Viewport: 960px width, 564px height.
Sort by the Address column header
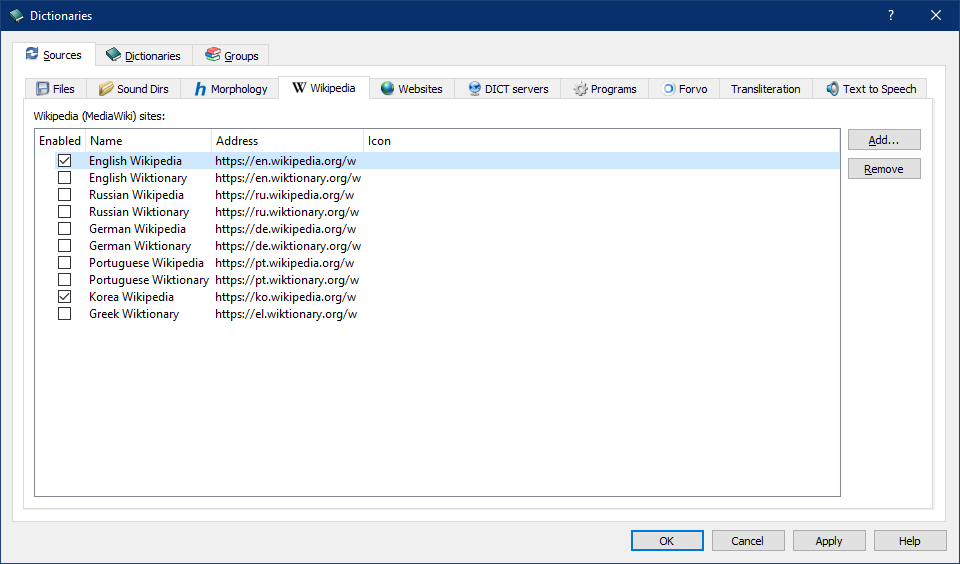pyautogui.click(x=287, y=141)
